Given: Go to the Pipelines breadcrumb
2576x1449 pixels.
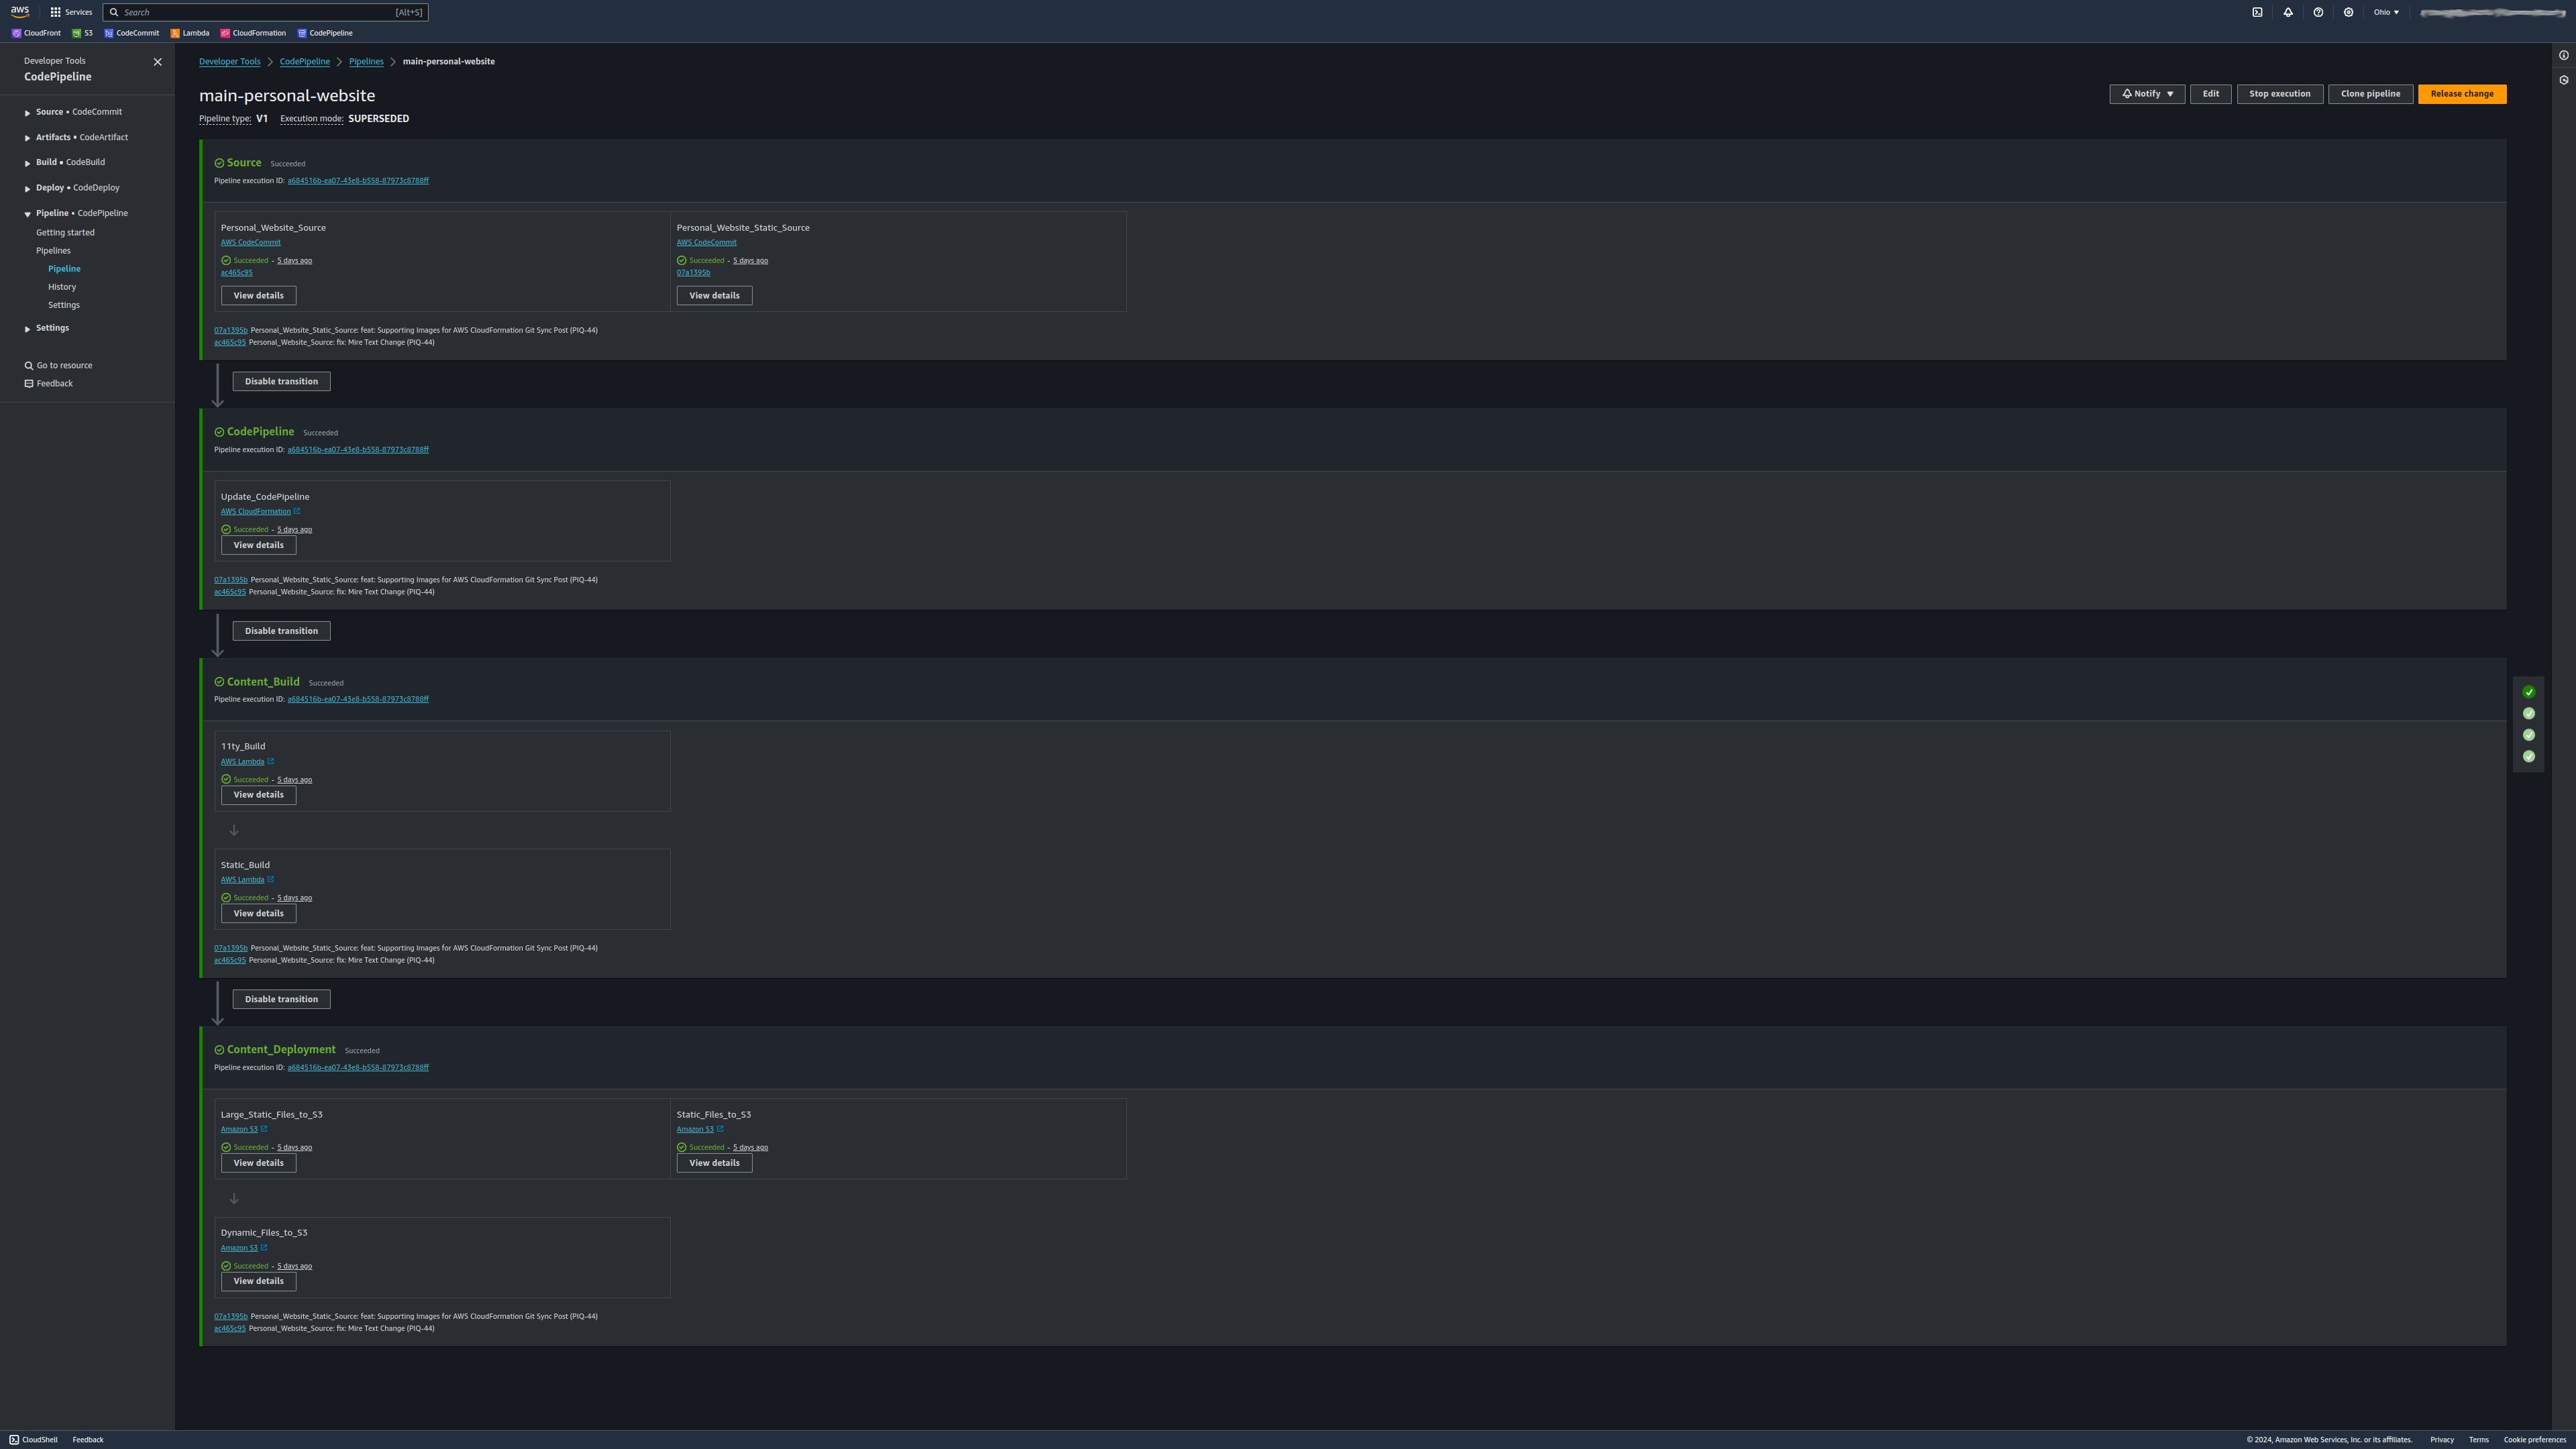Looking at the screenshot, I should click(x=366, y=62).
